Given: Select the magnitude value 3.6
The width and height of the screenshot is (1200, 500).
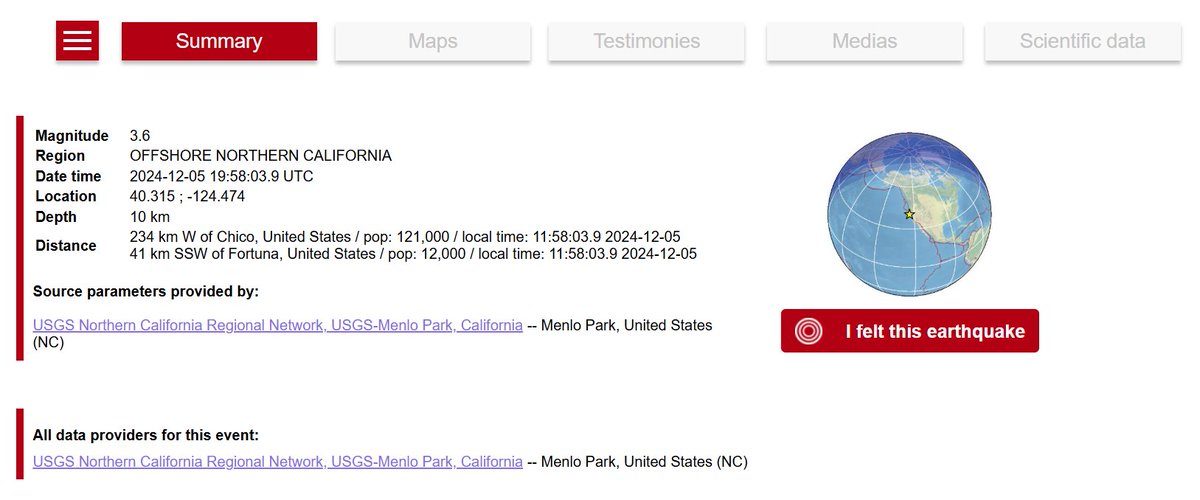Looking at the screenshot, I should 141,135.
